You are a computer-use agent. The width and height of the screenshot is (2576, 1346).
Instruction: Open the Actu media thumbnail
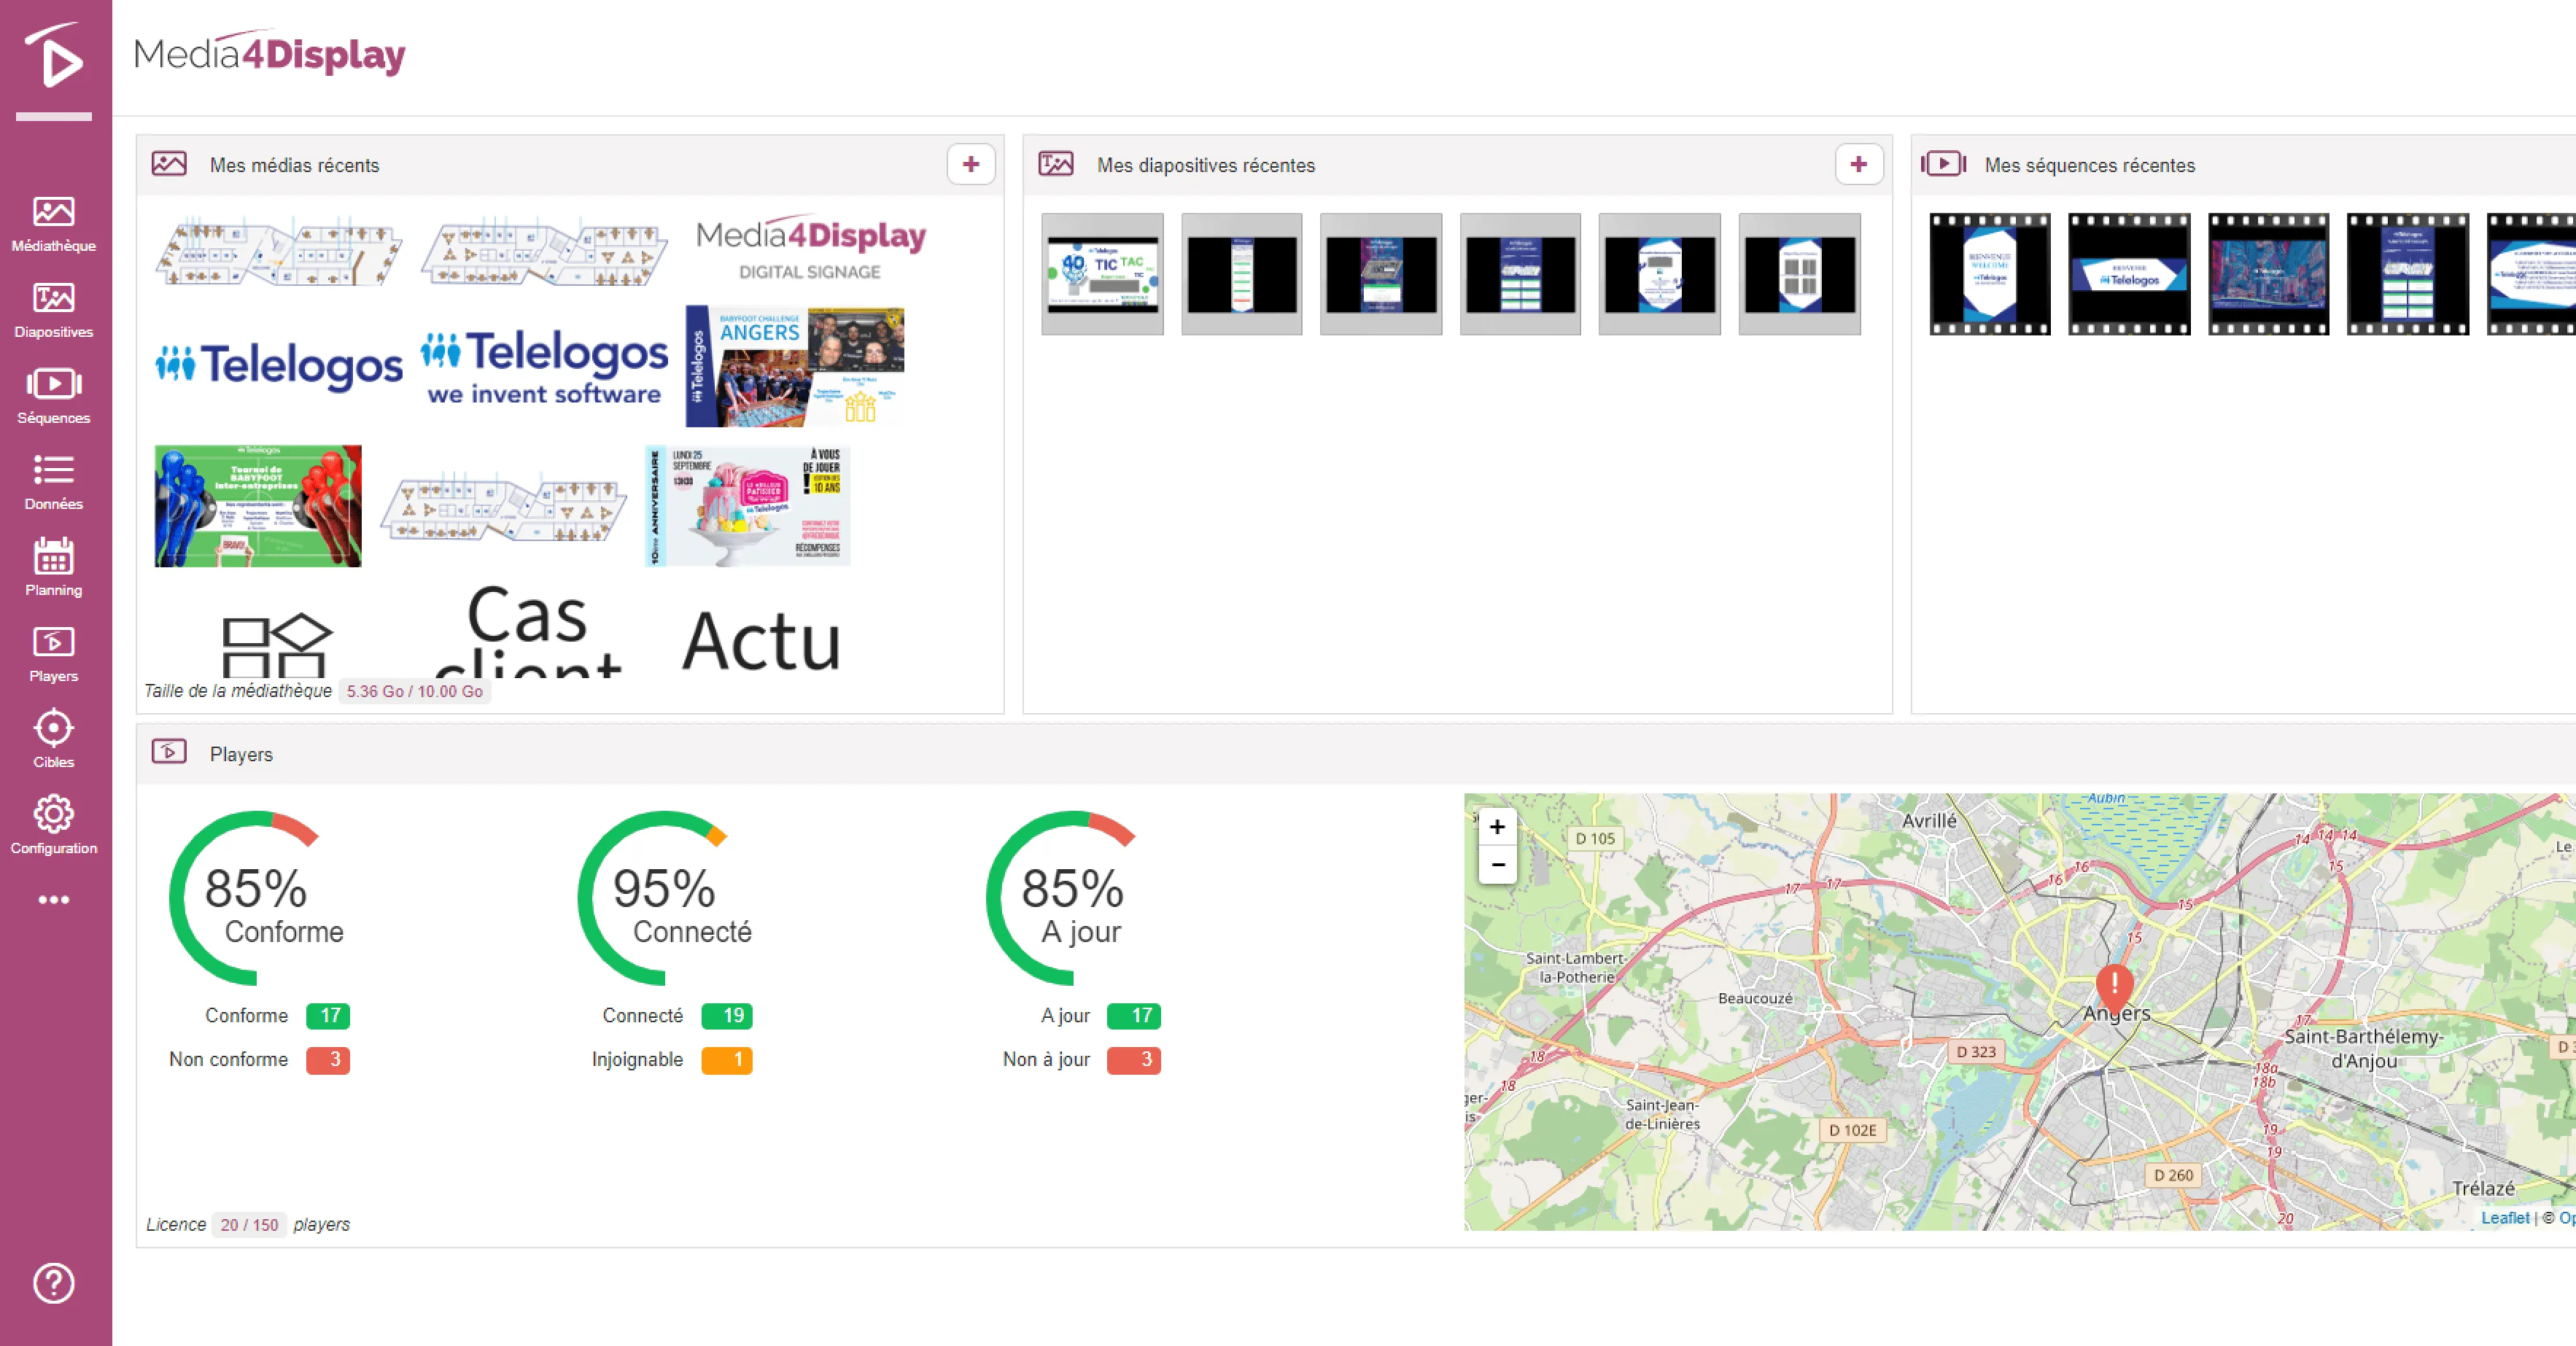762,641
